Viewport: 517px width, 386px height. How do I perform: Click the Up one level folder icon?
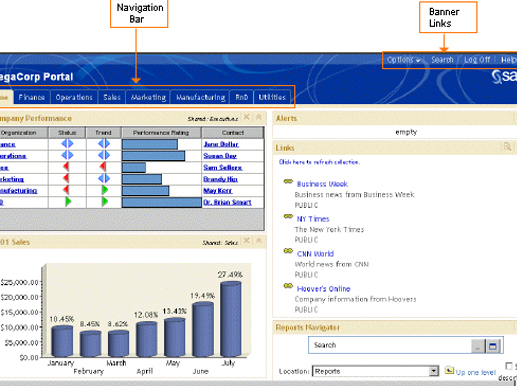click(449, 370)
